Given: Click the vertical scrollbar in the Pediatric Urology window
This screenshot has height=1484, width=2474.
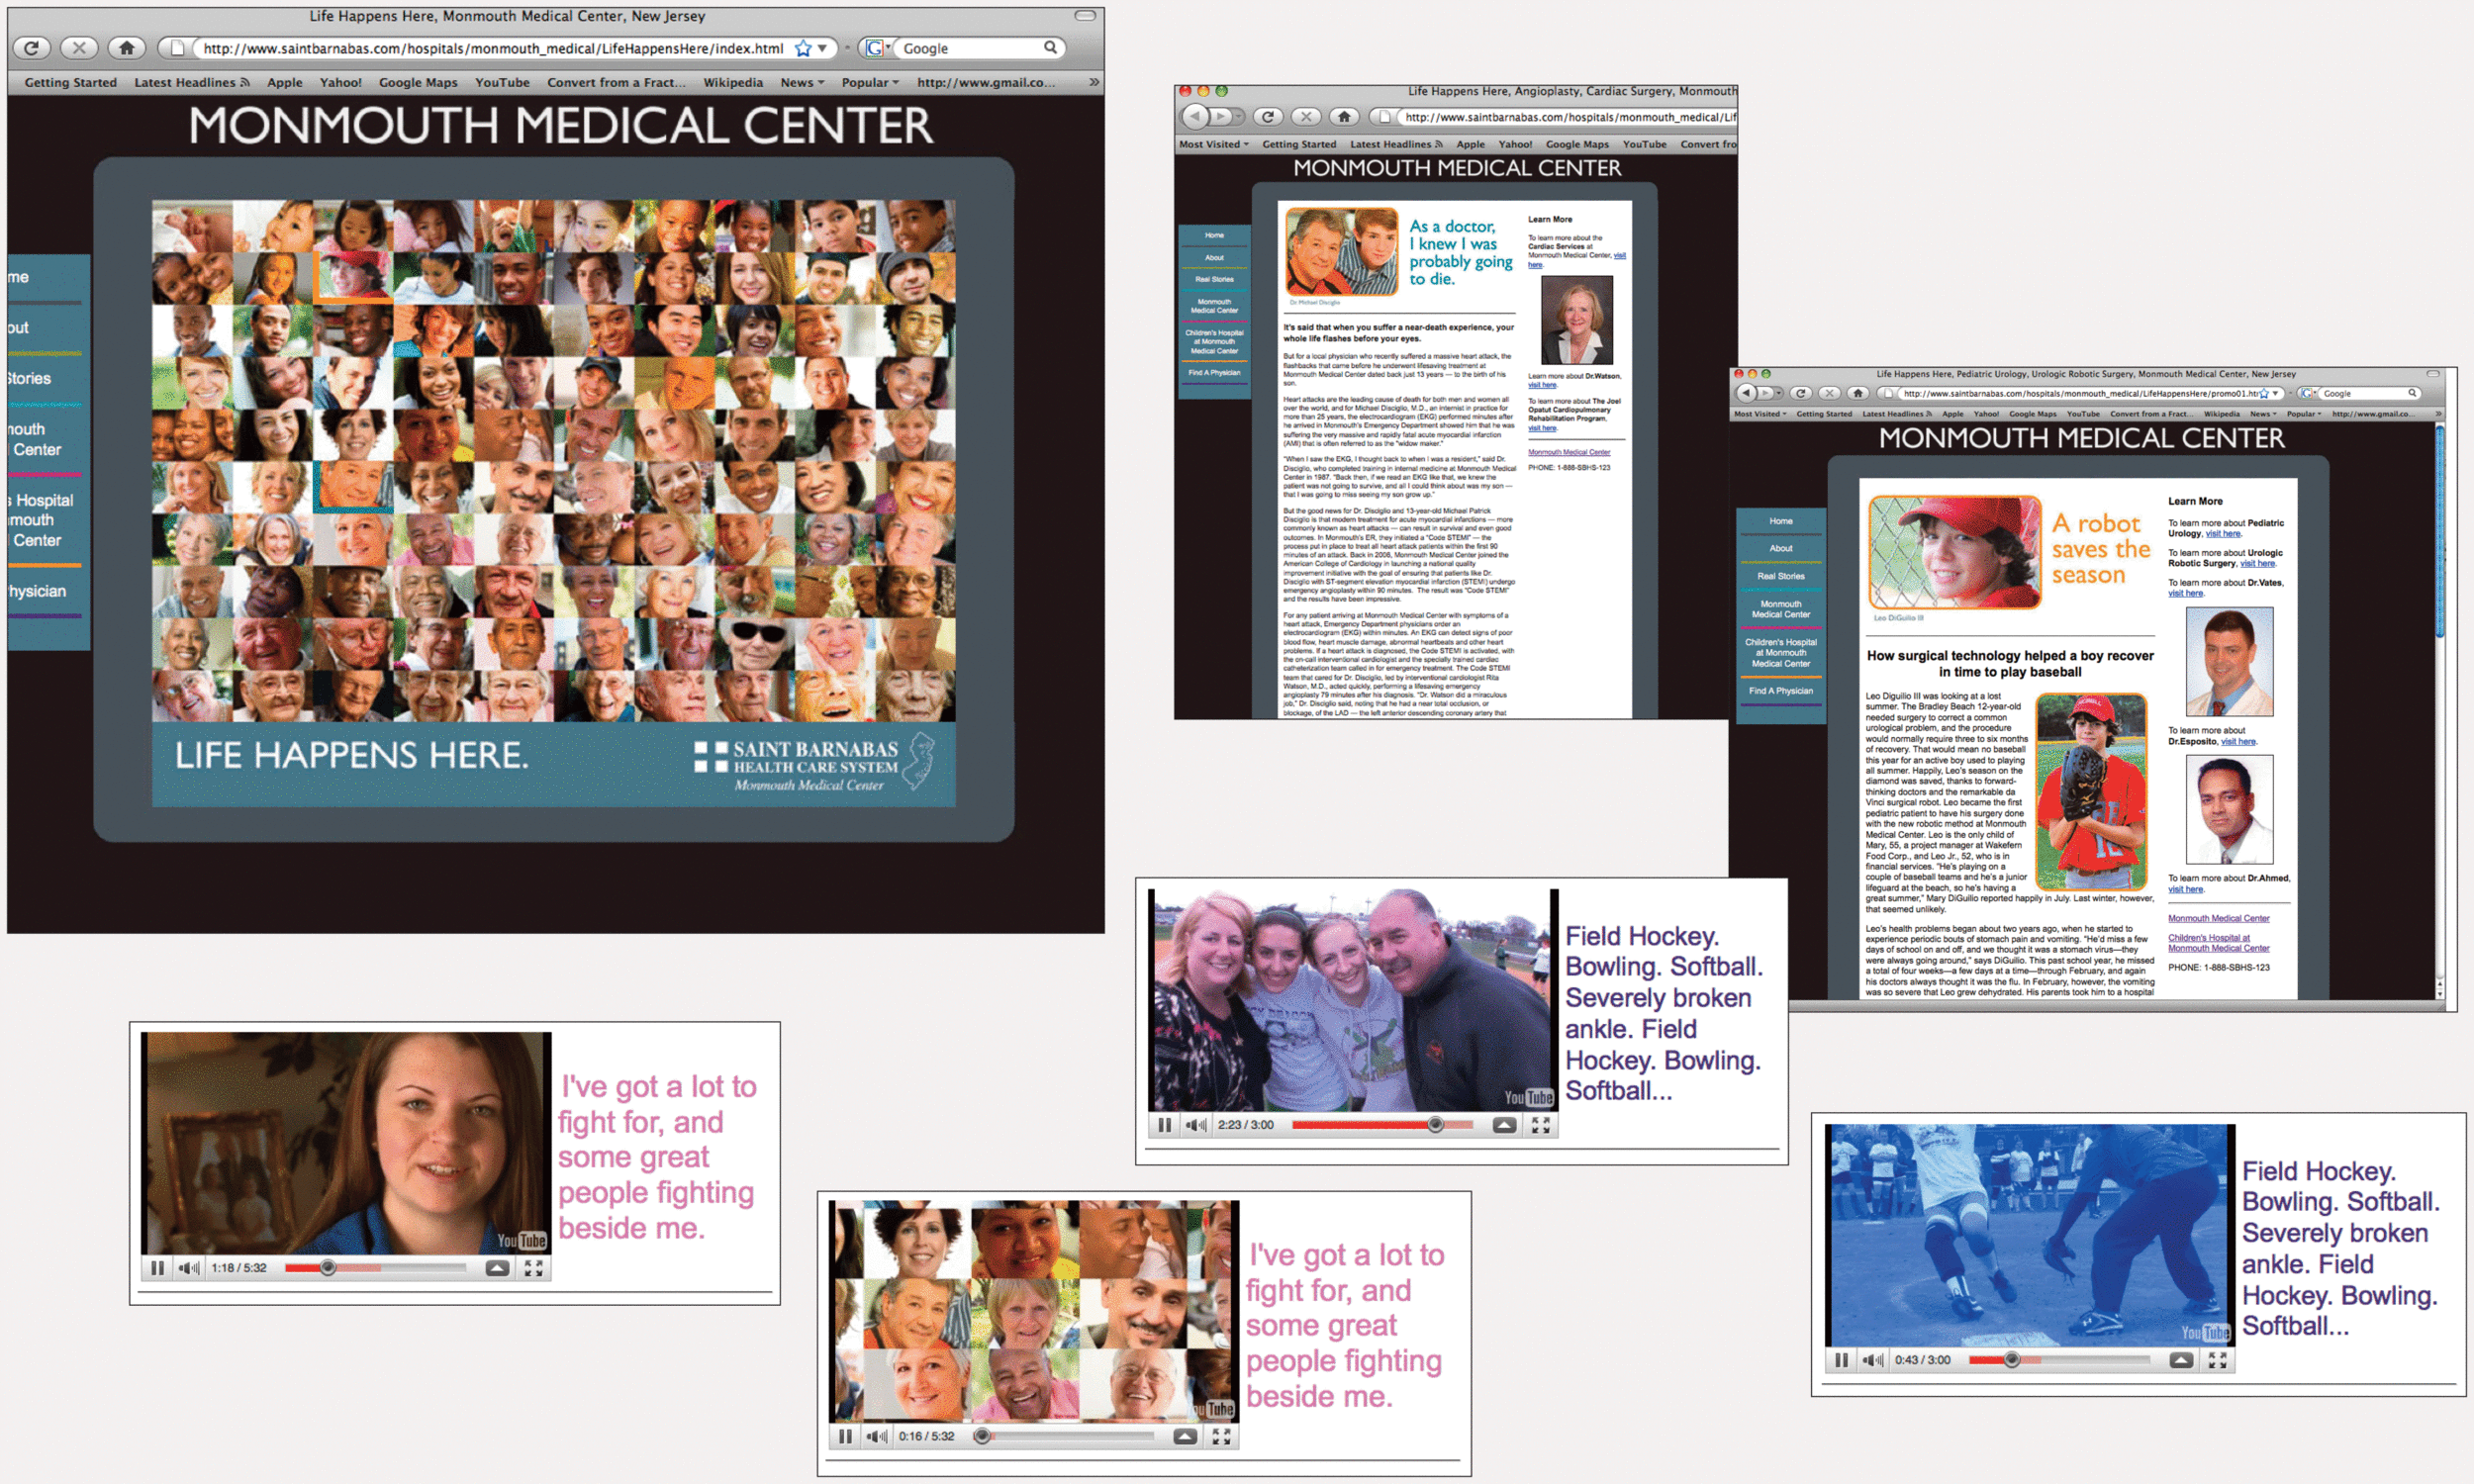Looking at the screenshot, I should point(2439,710).
